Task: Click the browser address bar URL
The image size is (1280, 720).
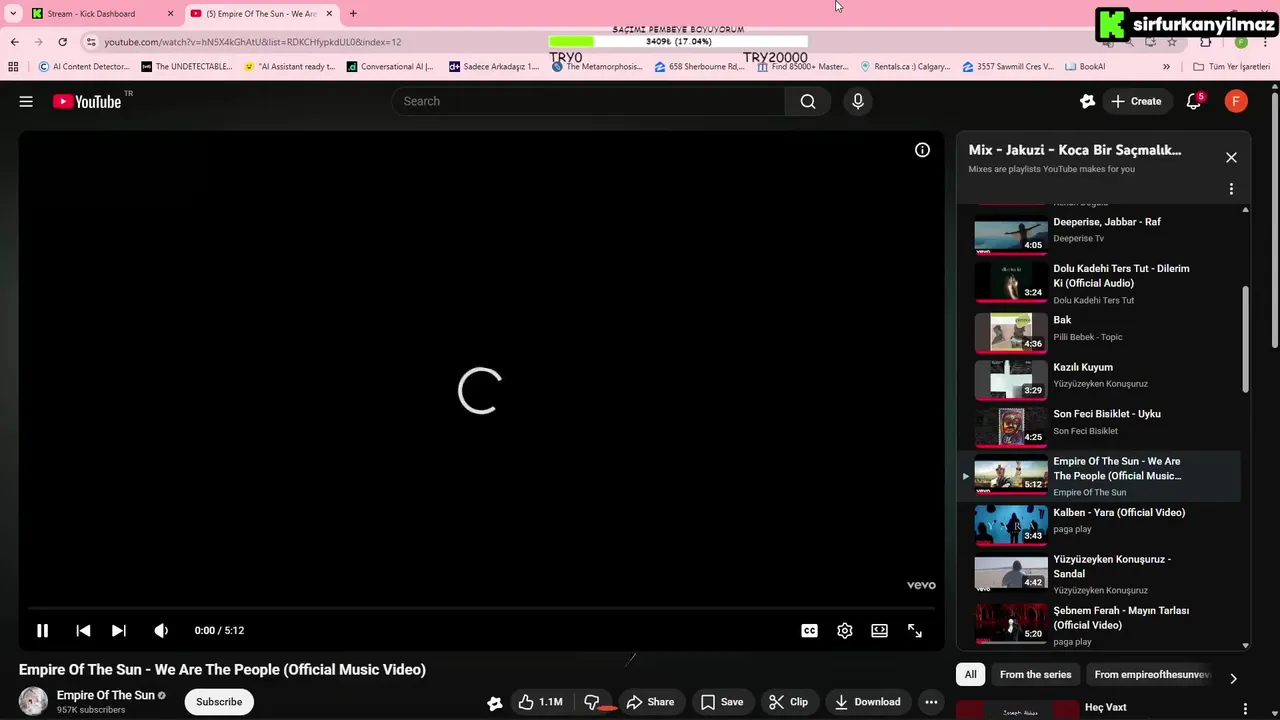Action: pyautogui.click(x=253, y=42)
